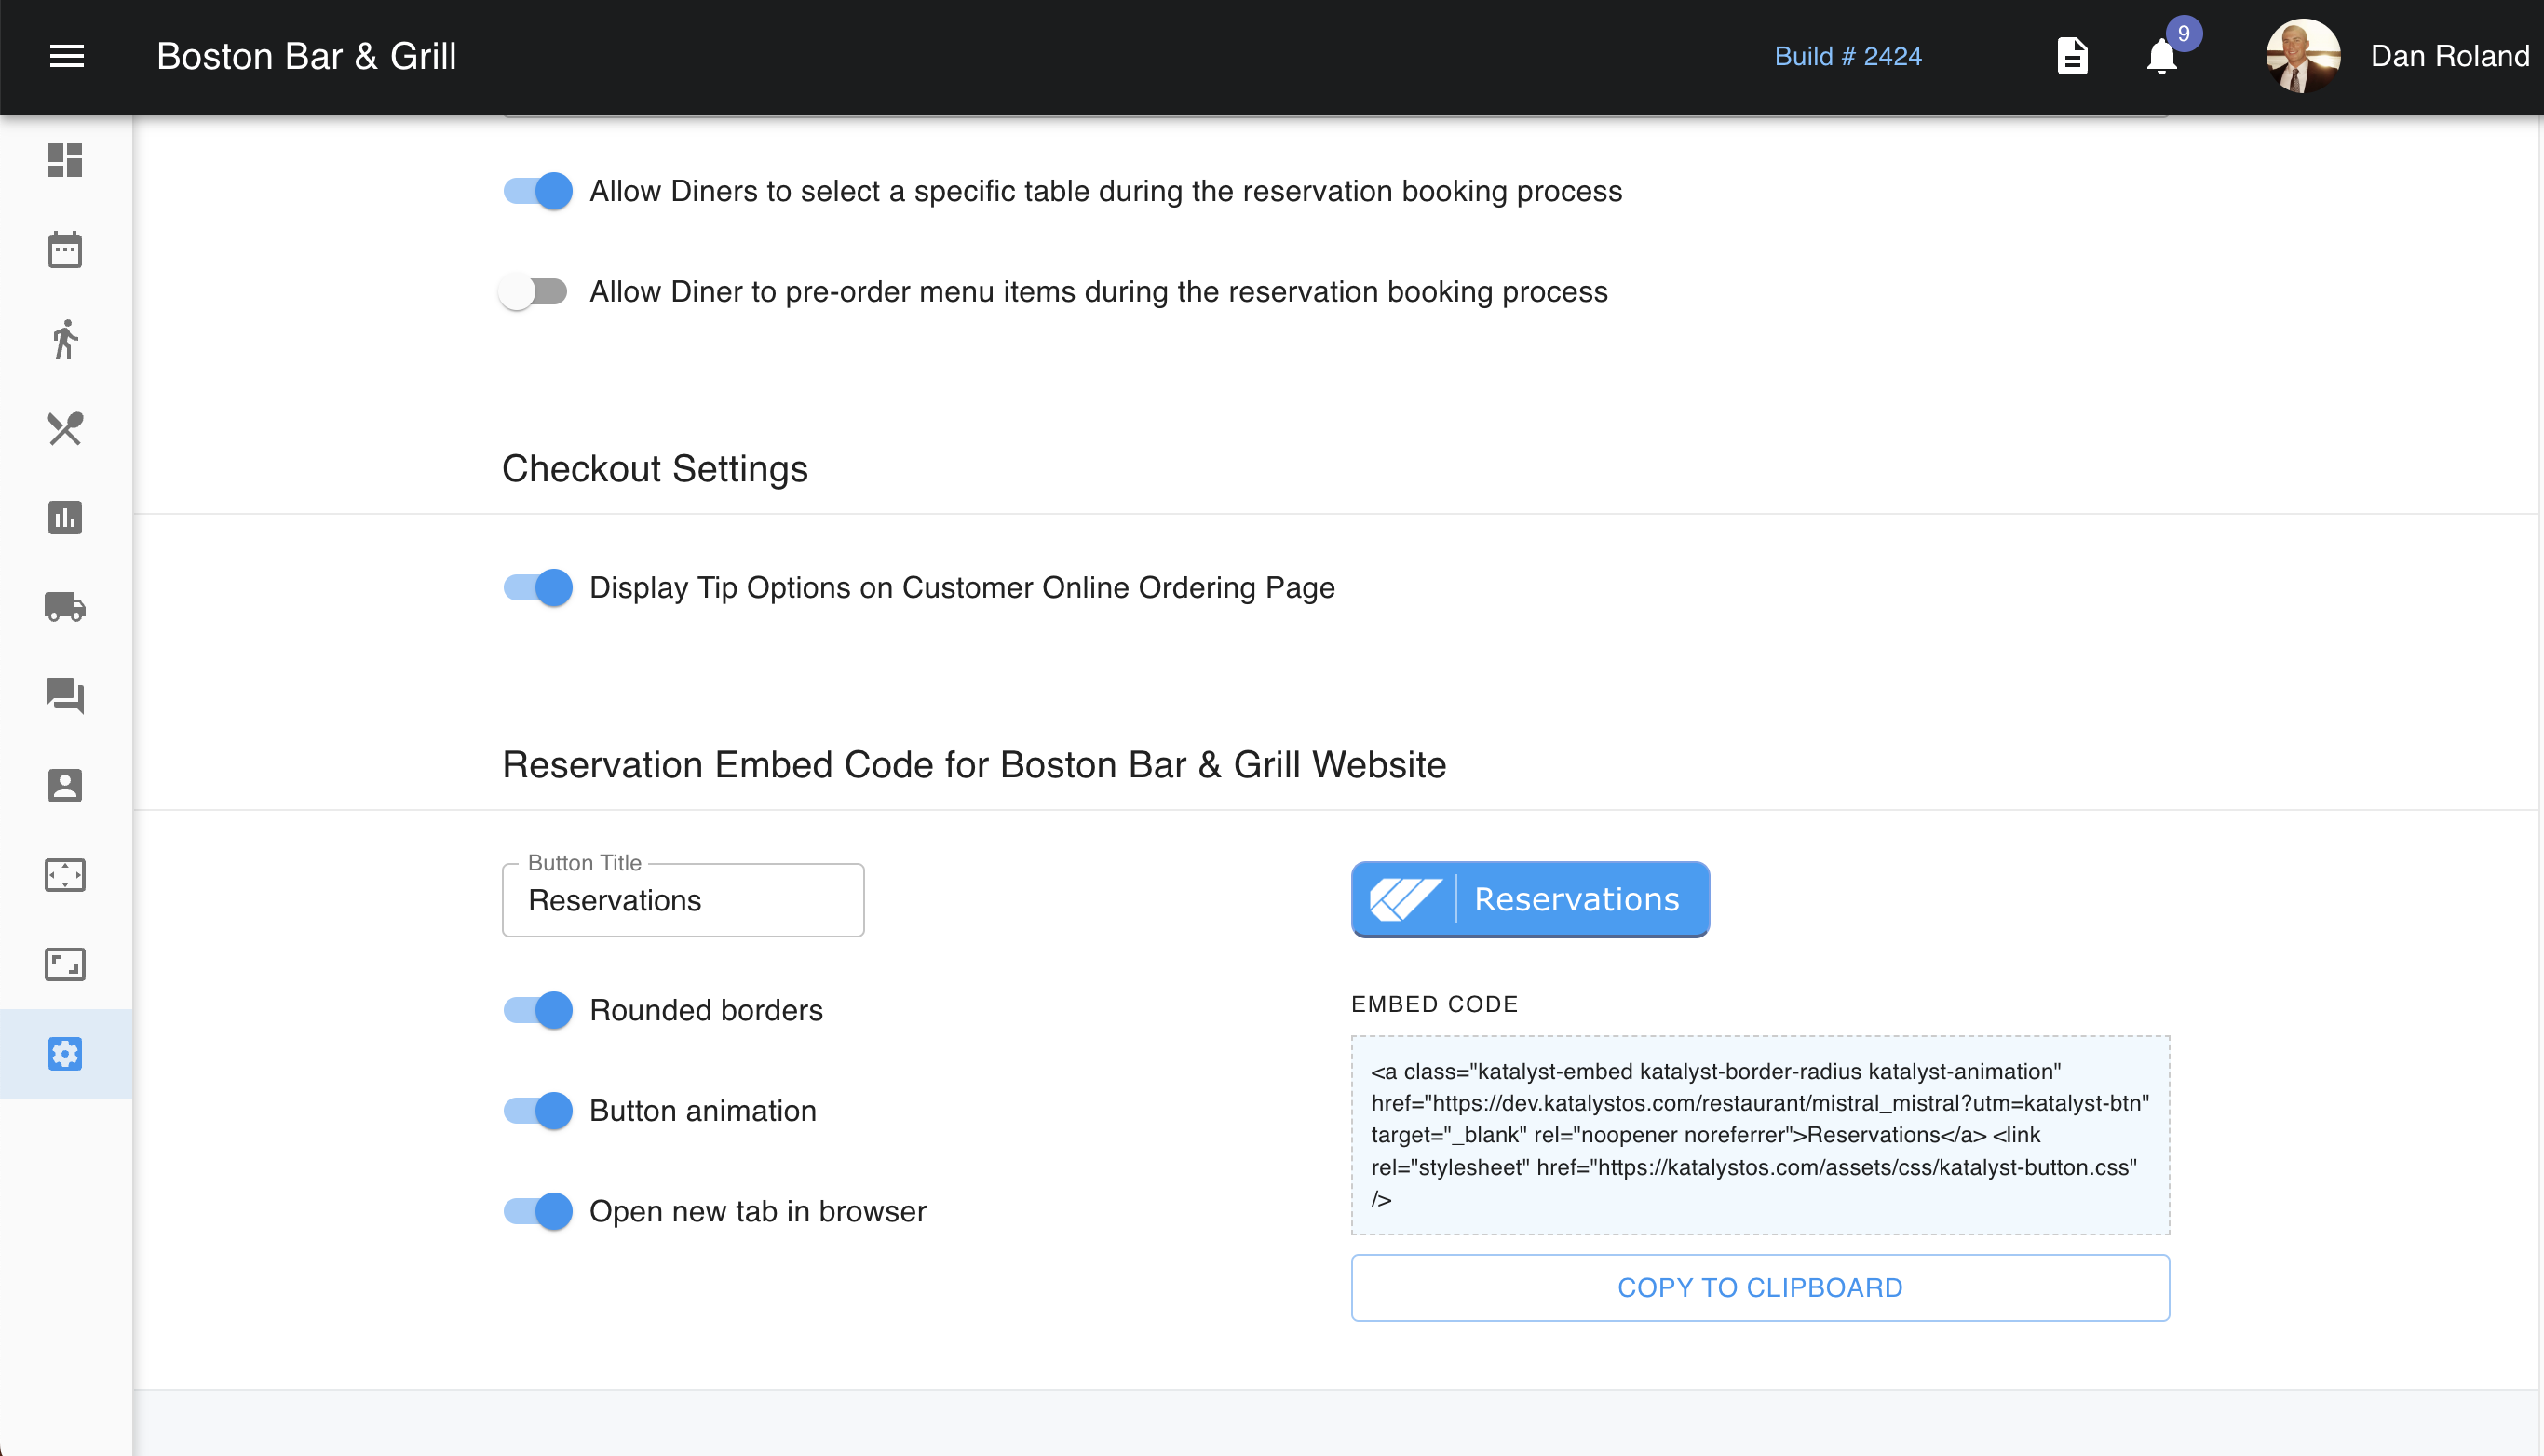Open the document icon in header

(x=2072, y=56)
